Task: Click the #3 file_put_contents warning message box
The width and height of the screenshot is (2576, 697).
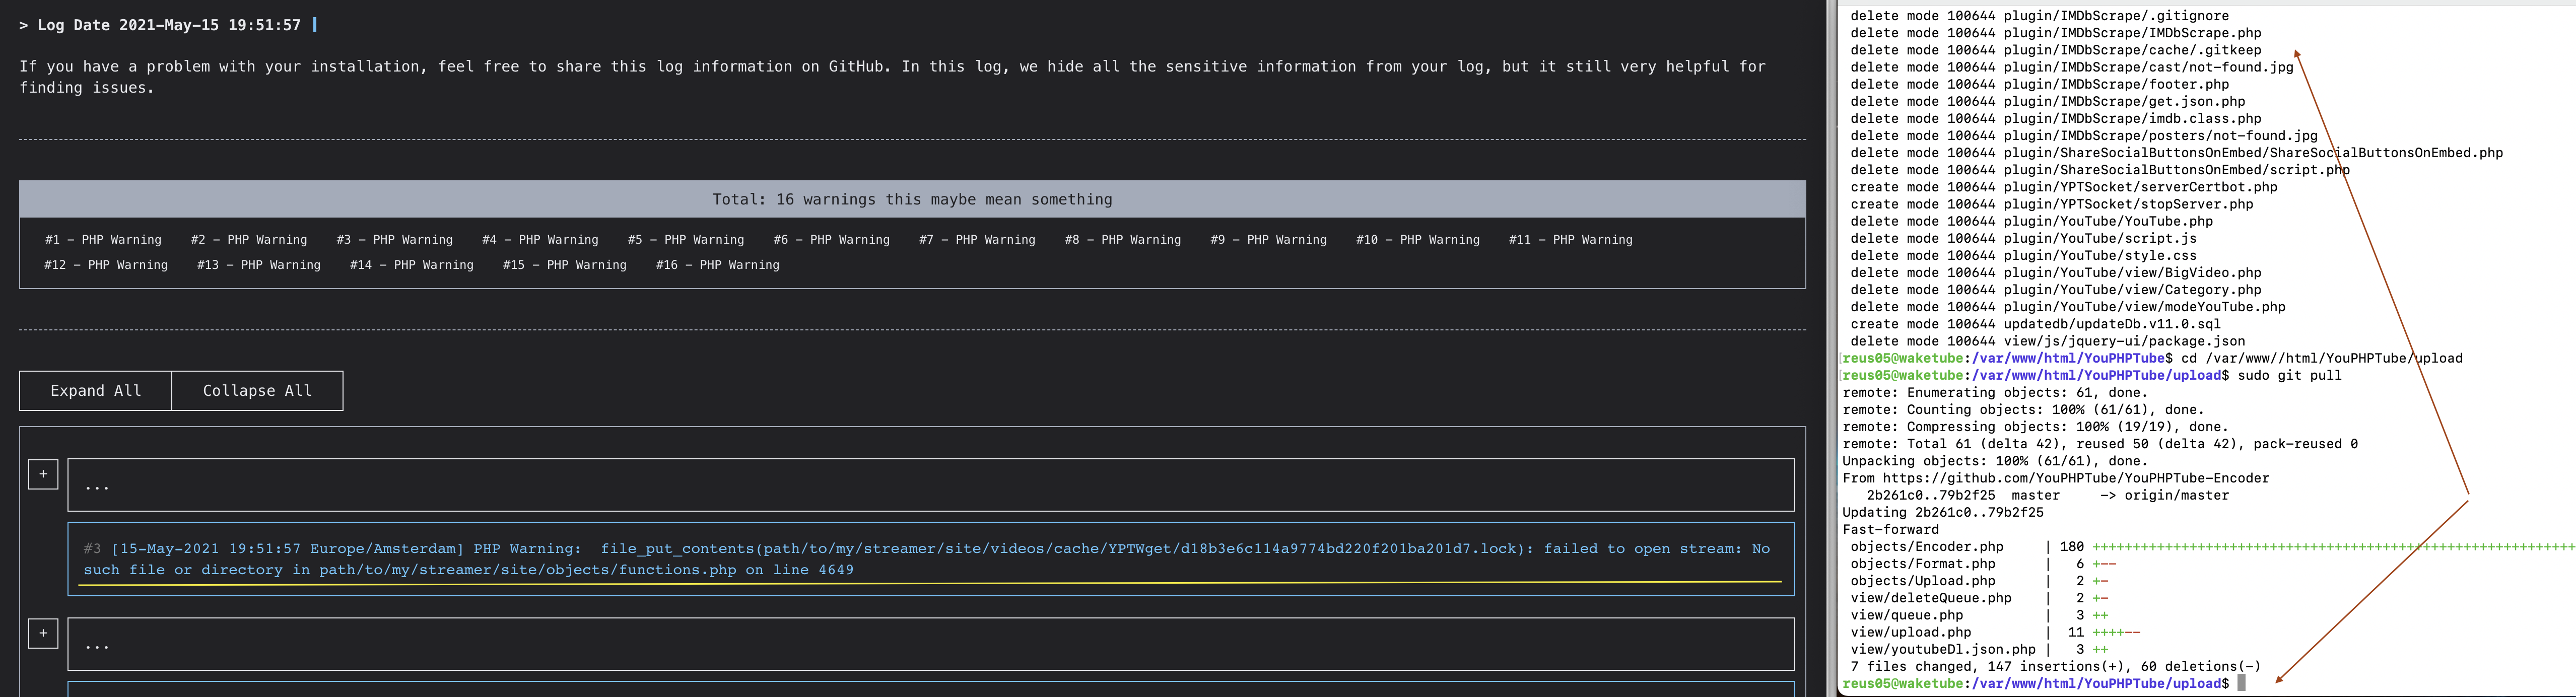Action: click(930, 559)
